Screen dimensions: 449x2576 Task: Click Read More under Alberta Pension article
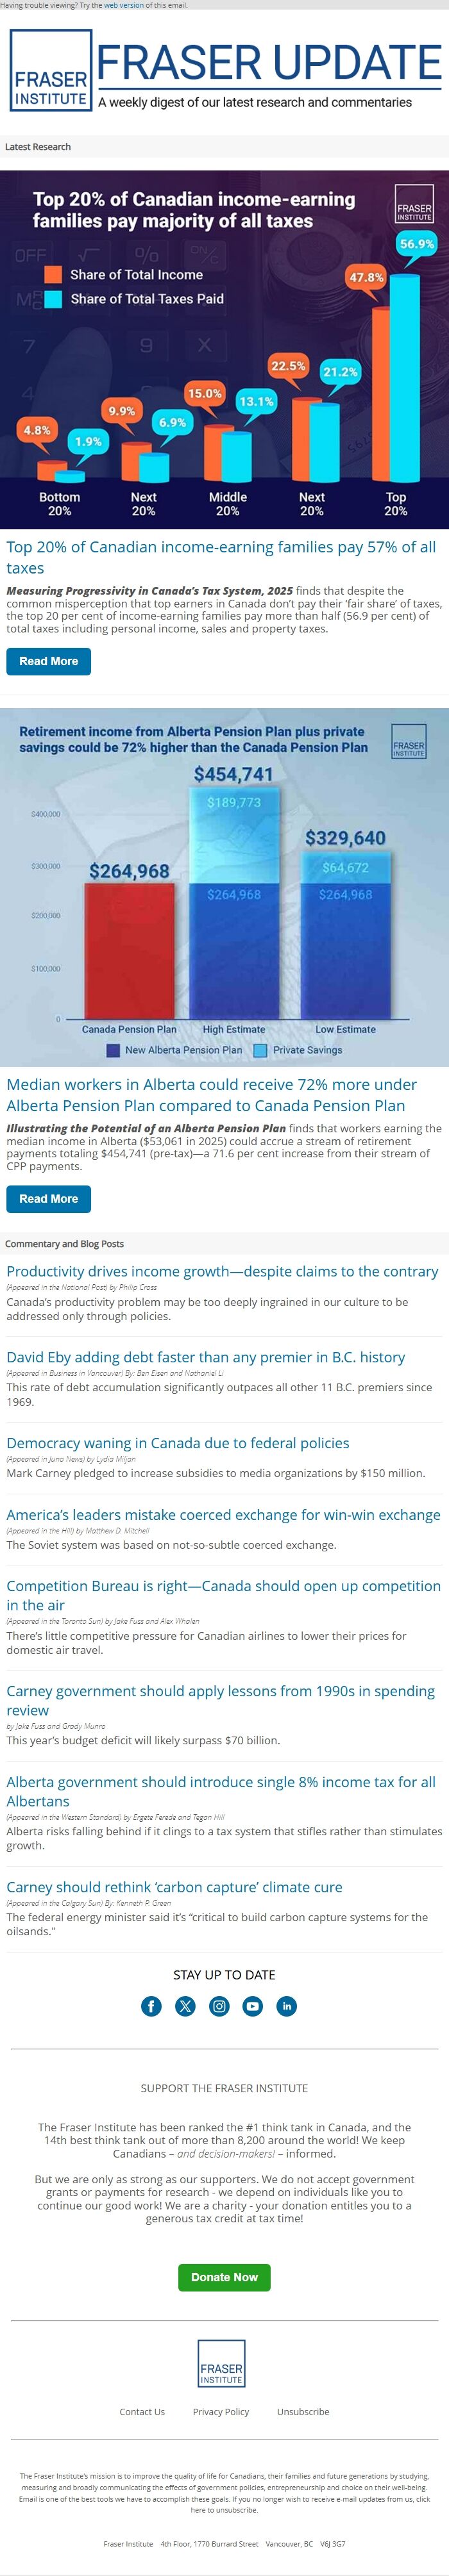(x=48, y=1198)
